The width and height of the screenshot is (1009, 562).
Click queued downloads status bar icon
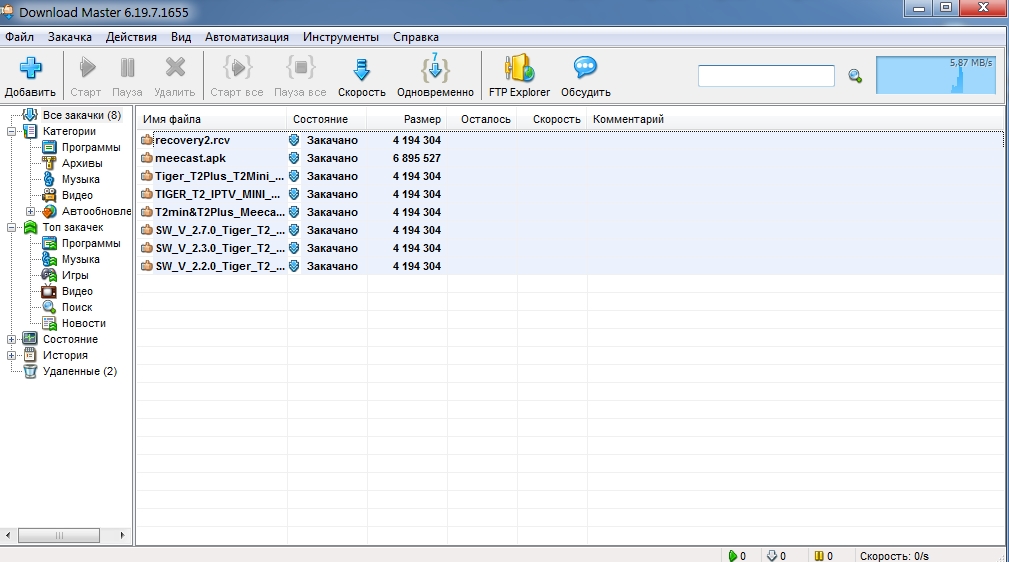point(772,556)
